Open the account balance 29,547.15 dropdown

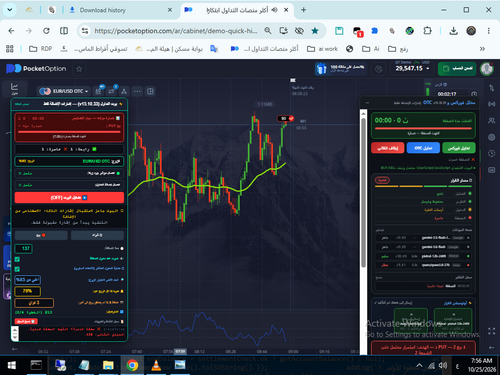pos(412,68)
